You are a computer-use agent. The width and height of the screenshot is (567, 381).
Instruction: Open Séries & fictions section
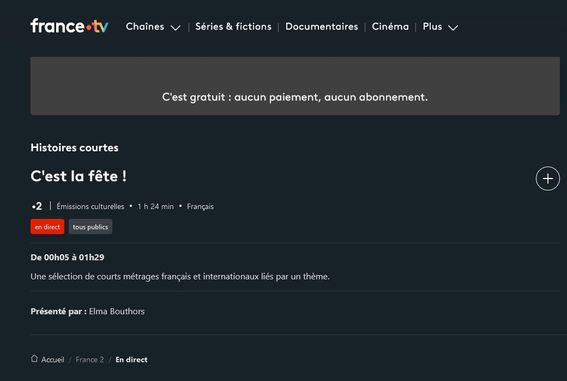[x=233, y=27]
